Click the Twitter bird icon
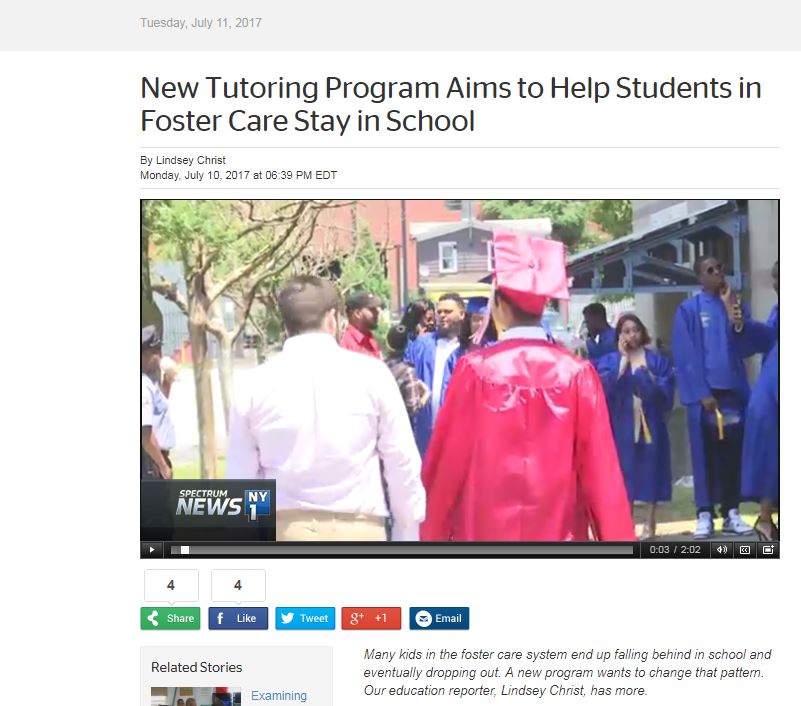The image size is (801, 706). click(288, 618)
